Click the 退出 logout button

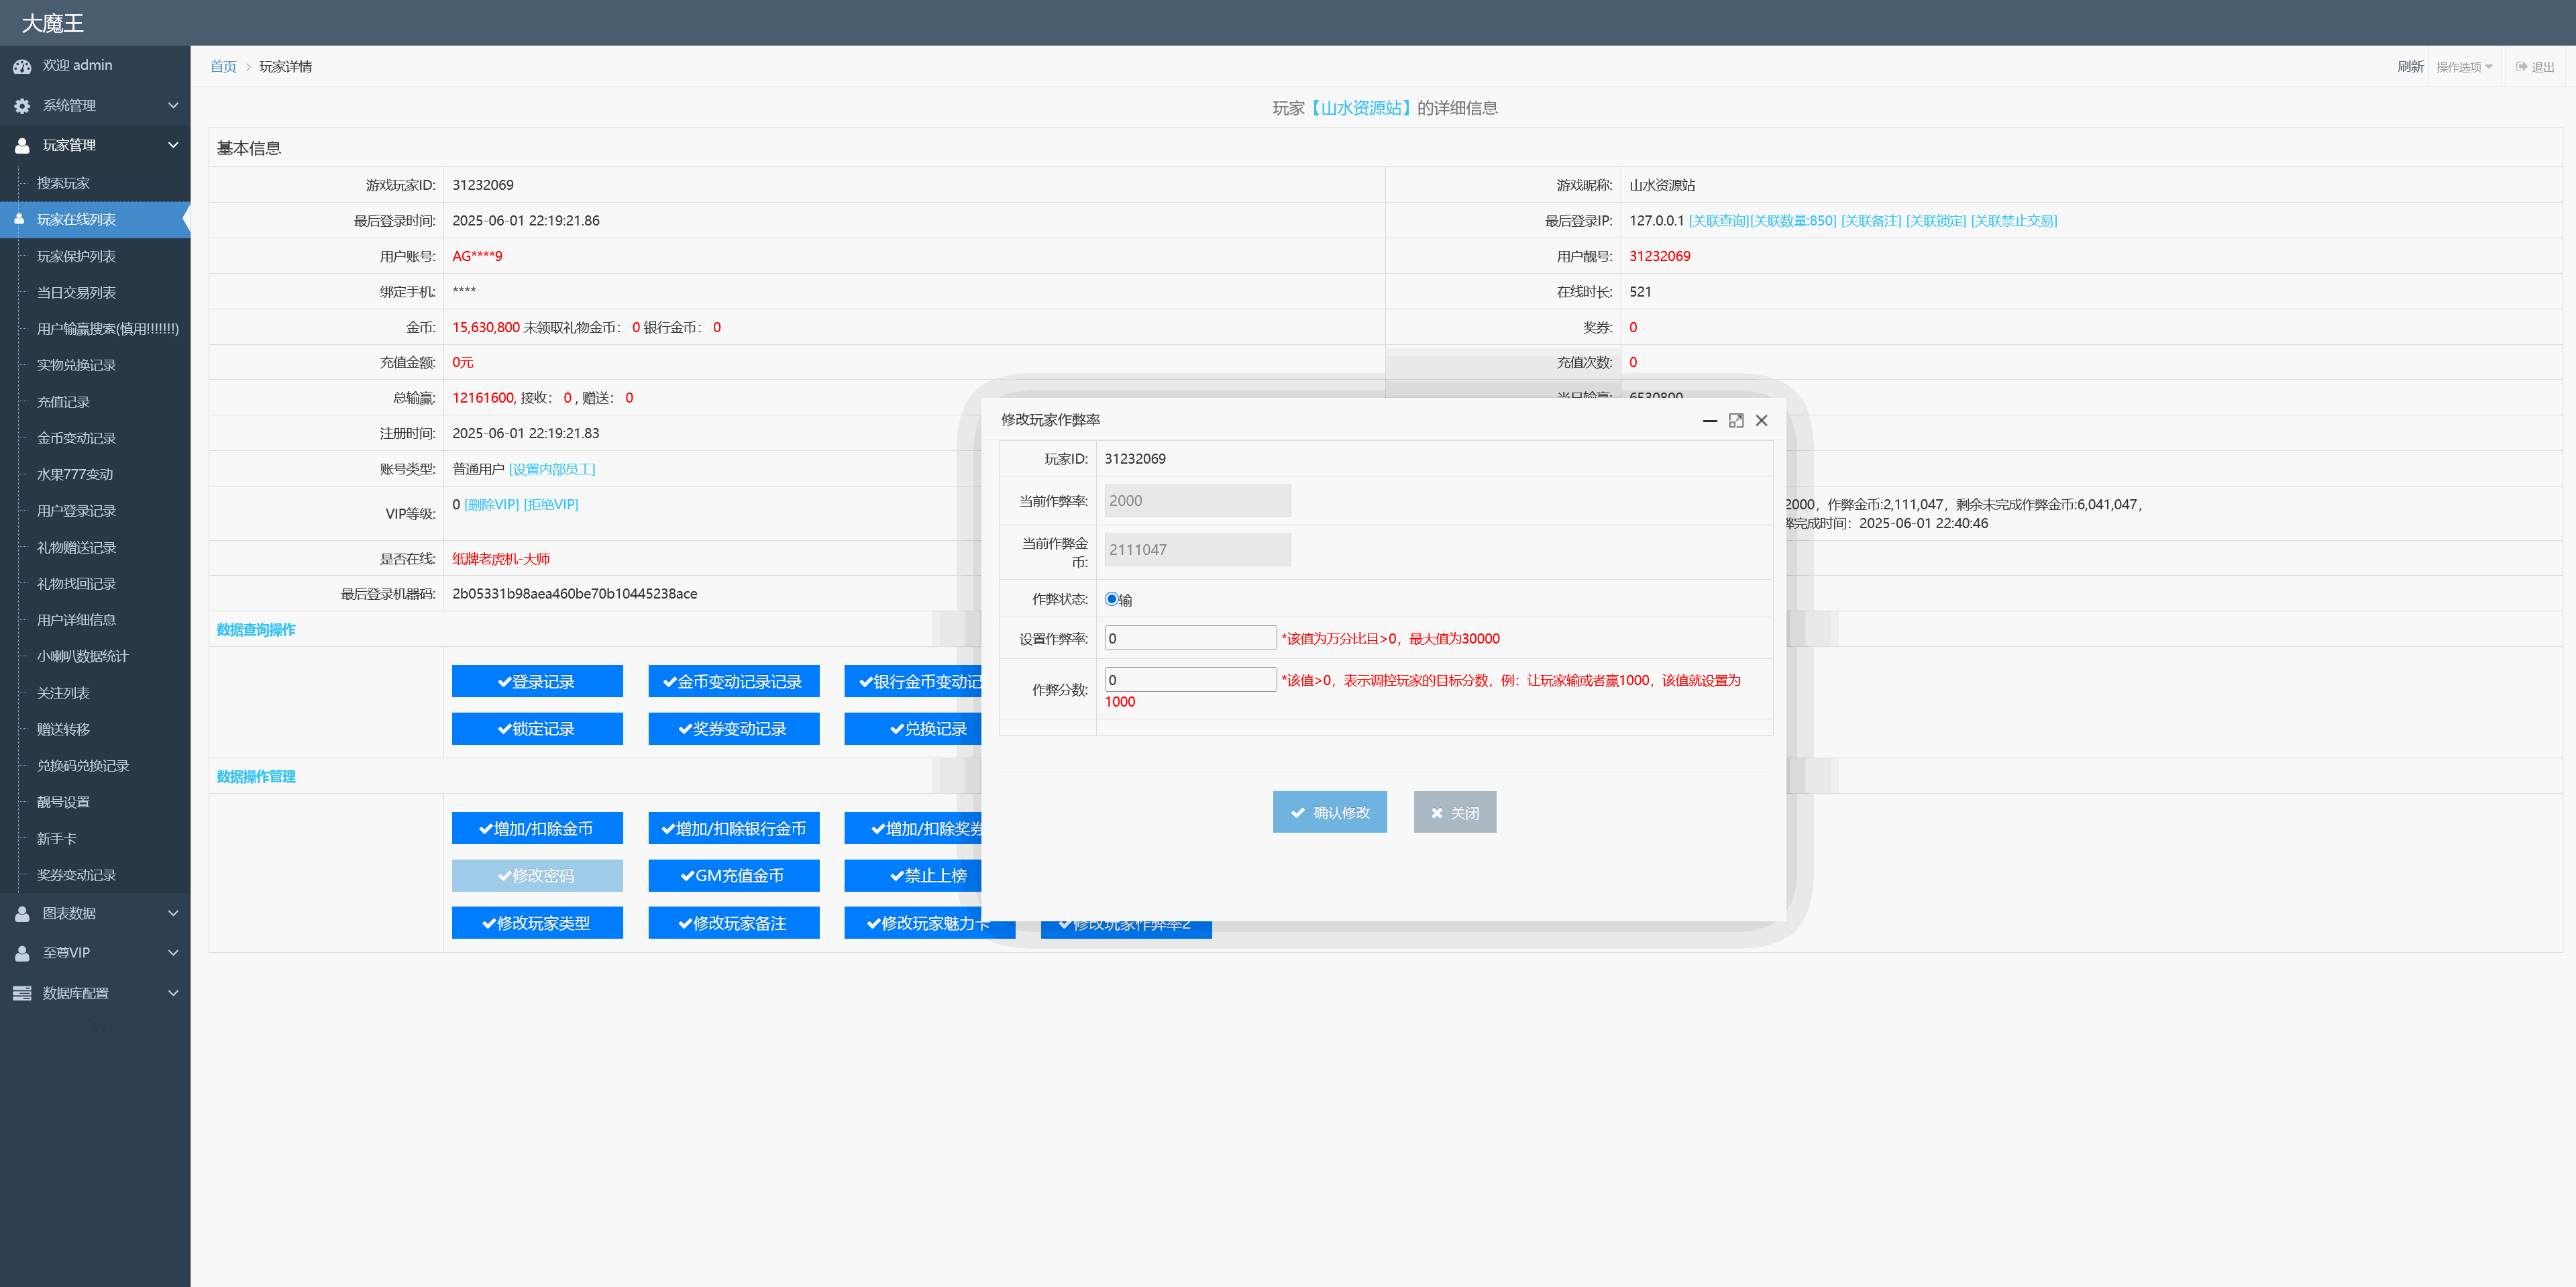[x=2534, y=67]
